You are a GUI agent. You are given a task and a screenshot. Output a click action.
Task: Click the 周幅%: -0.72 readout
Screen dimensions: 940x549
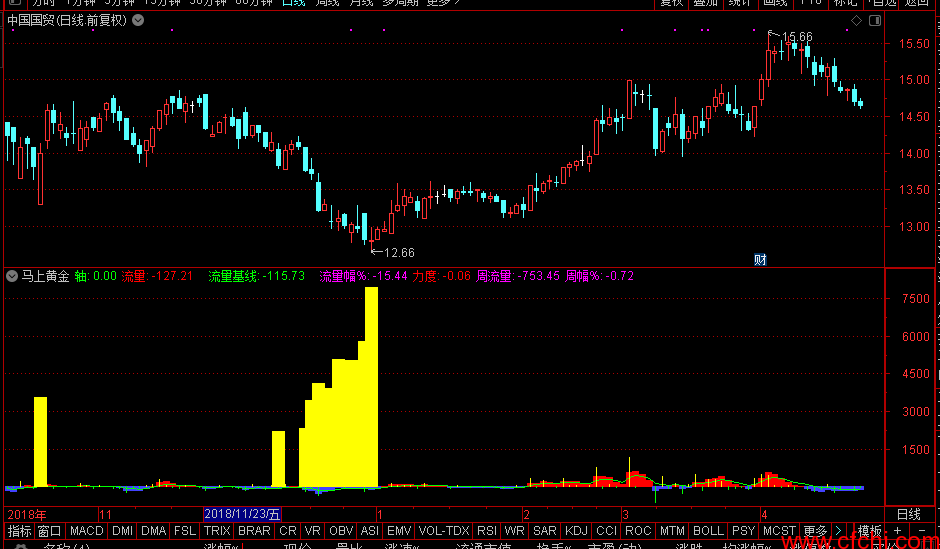pos(599,276)
